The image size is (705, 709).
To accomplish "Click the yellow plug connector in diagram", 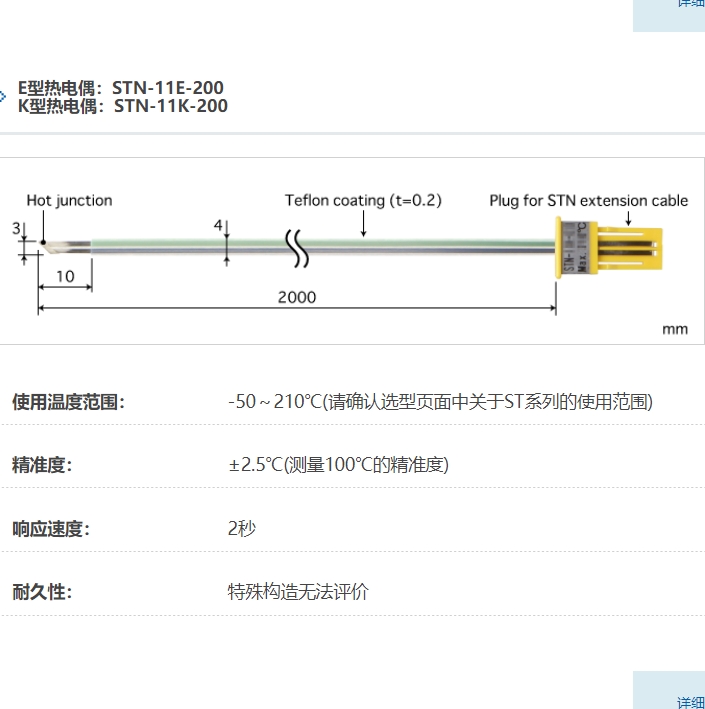I will point(609,247).
